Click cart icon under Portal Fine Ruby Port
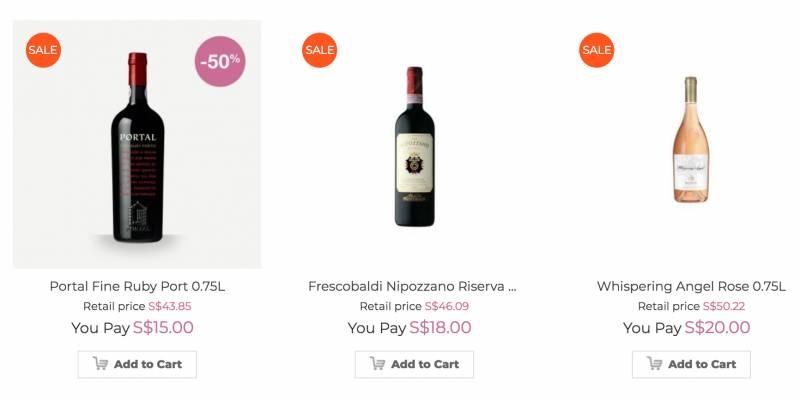The width and height of the screenshot is (800, 400). pyautogui.click(x=101, y=364)
